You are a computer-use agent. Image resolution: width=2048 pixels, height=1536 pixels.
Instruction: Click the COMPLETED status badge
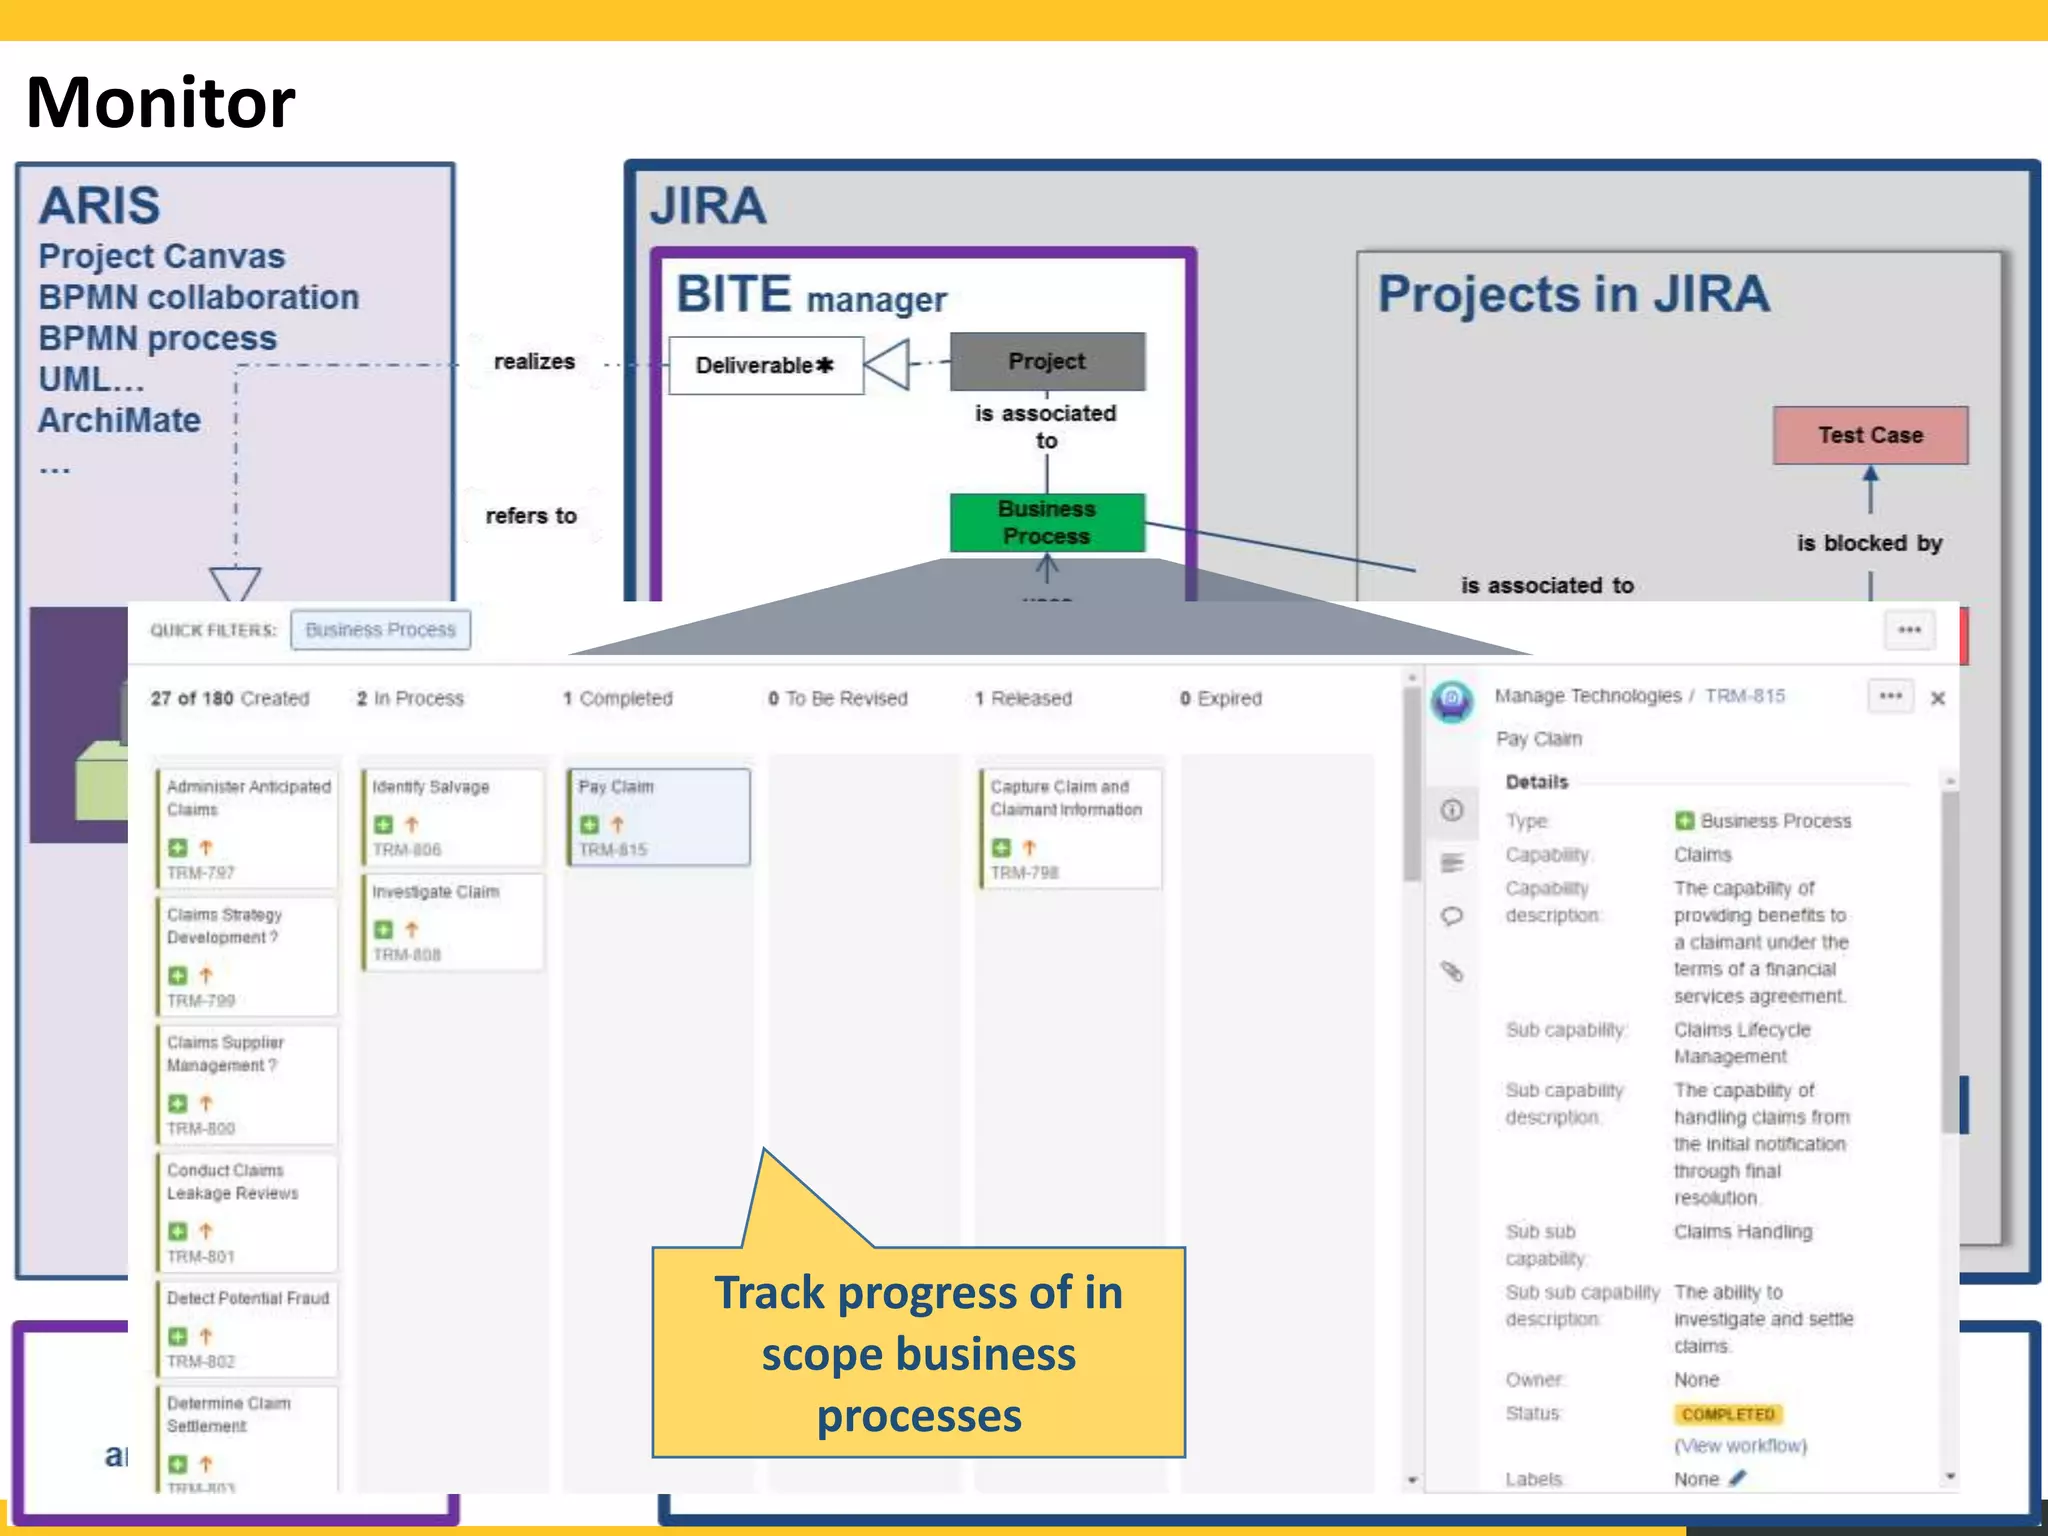coord(1728,1414)
